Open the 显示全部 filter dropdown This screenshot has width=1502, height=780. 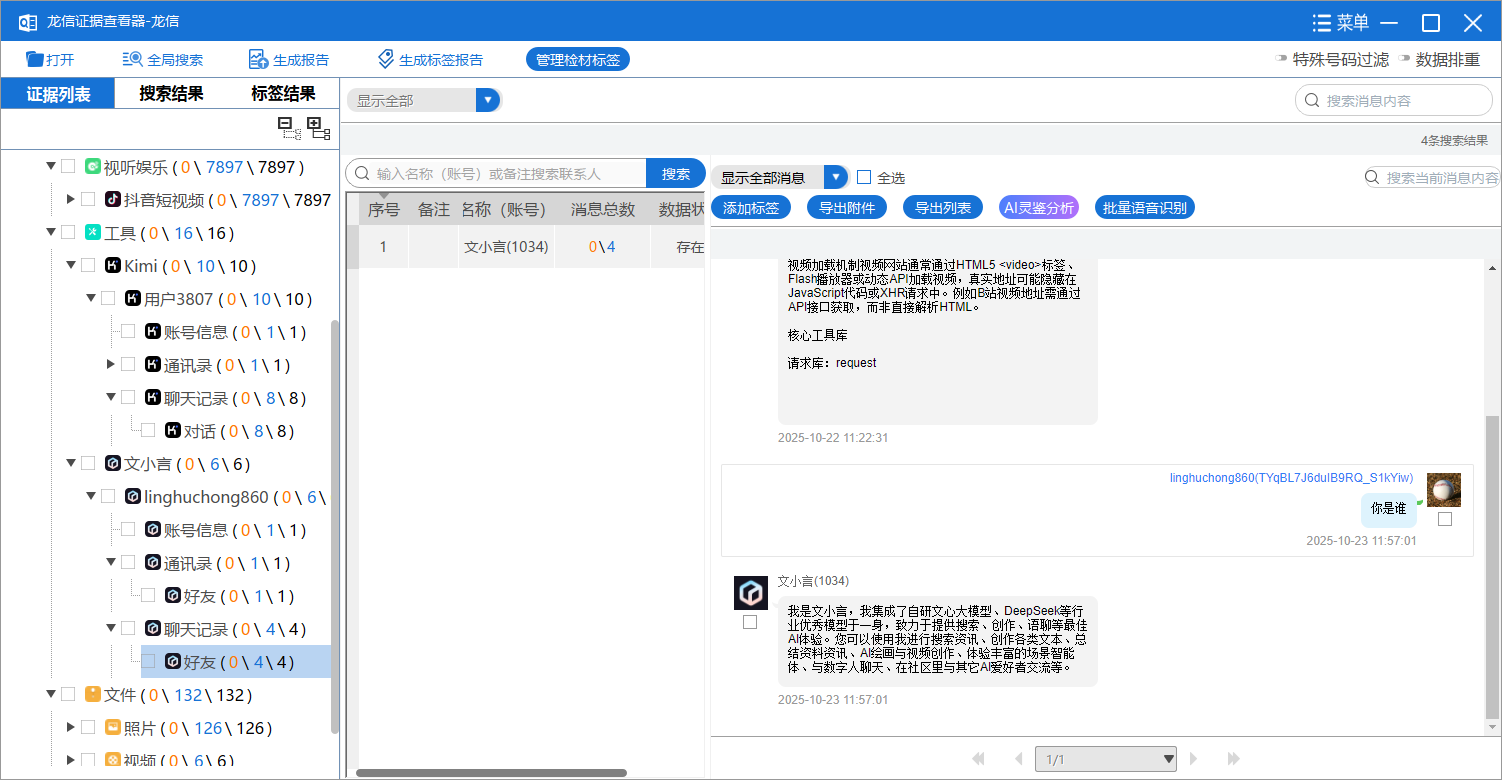click(x=487, y=99)
